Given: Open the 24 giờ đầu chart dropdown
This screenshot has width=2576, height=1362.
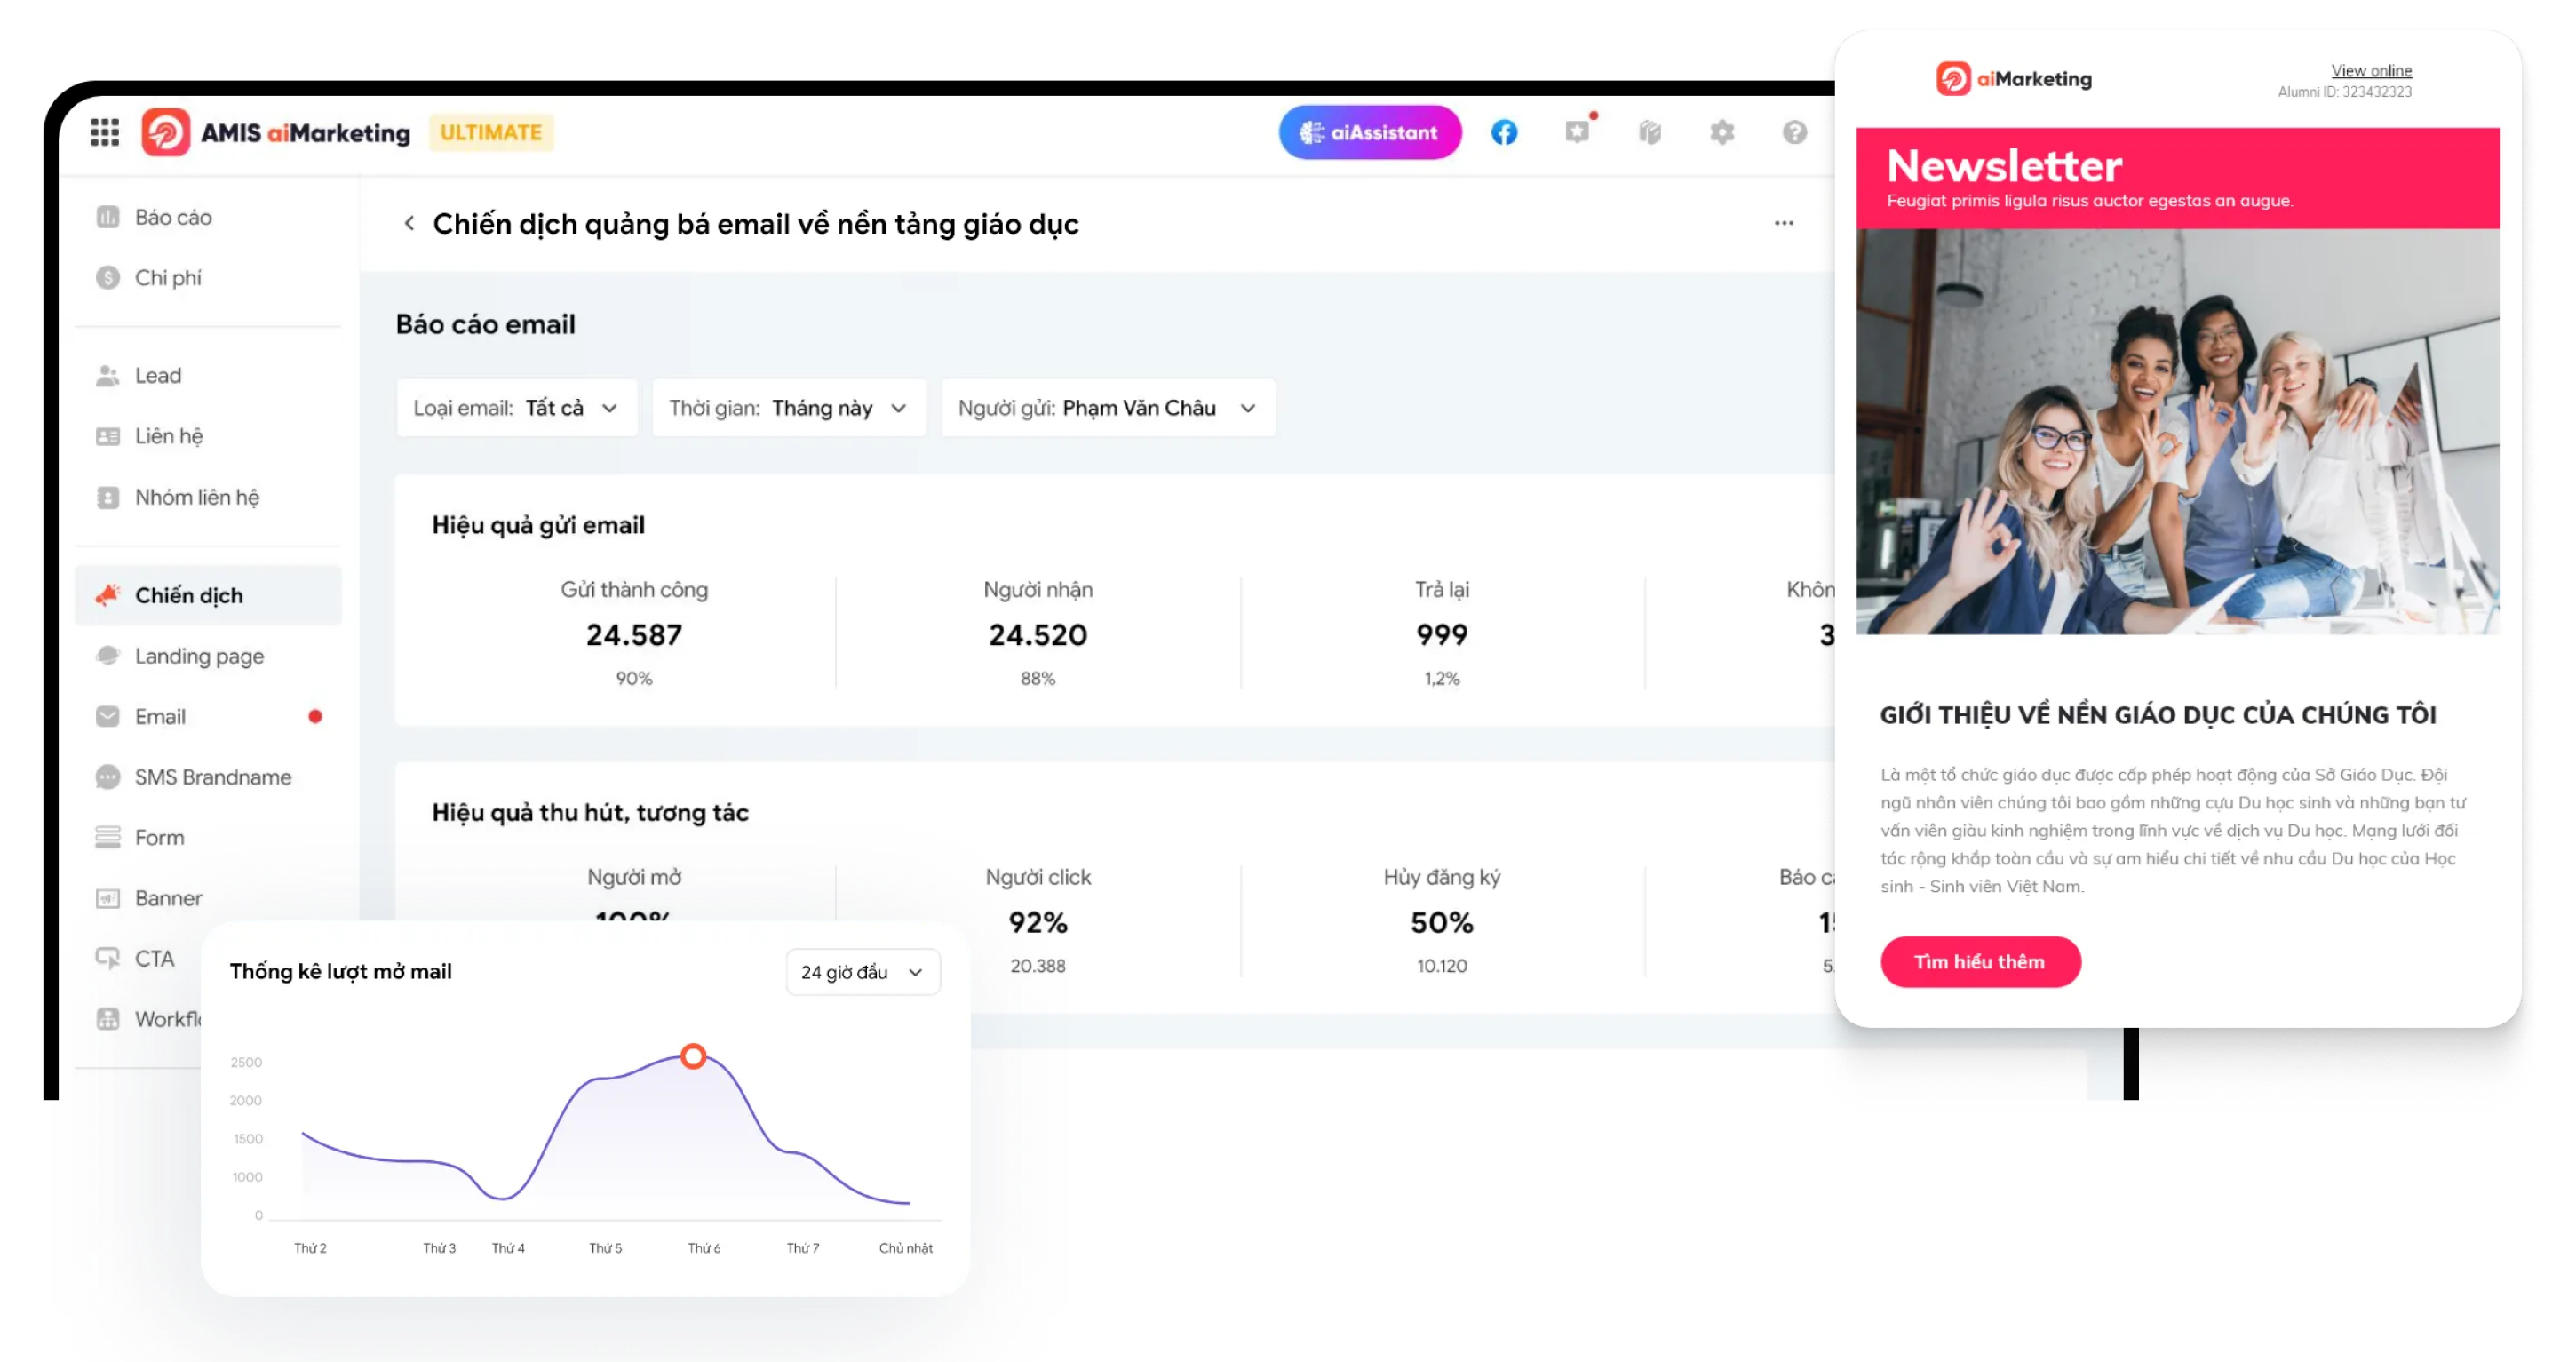Looking at the screenshot, I should pos(862,972).
